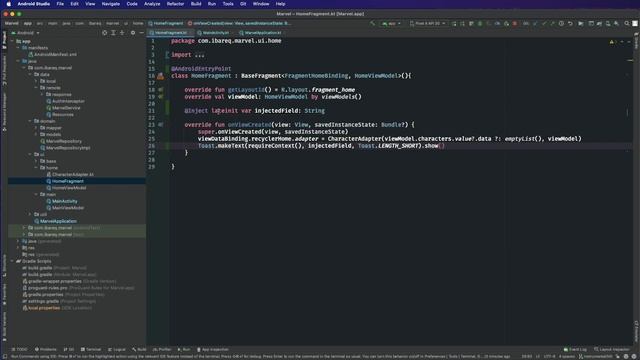This screenshot has width=640, height=360.
Task: Toggle the Logcat tool window
Action: click(117, 349)
